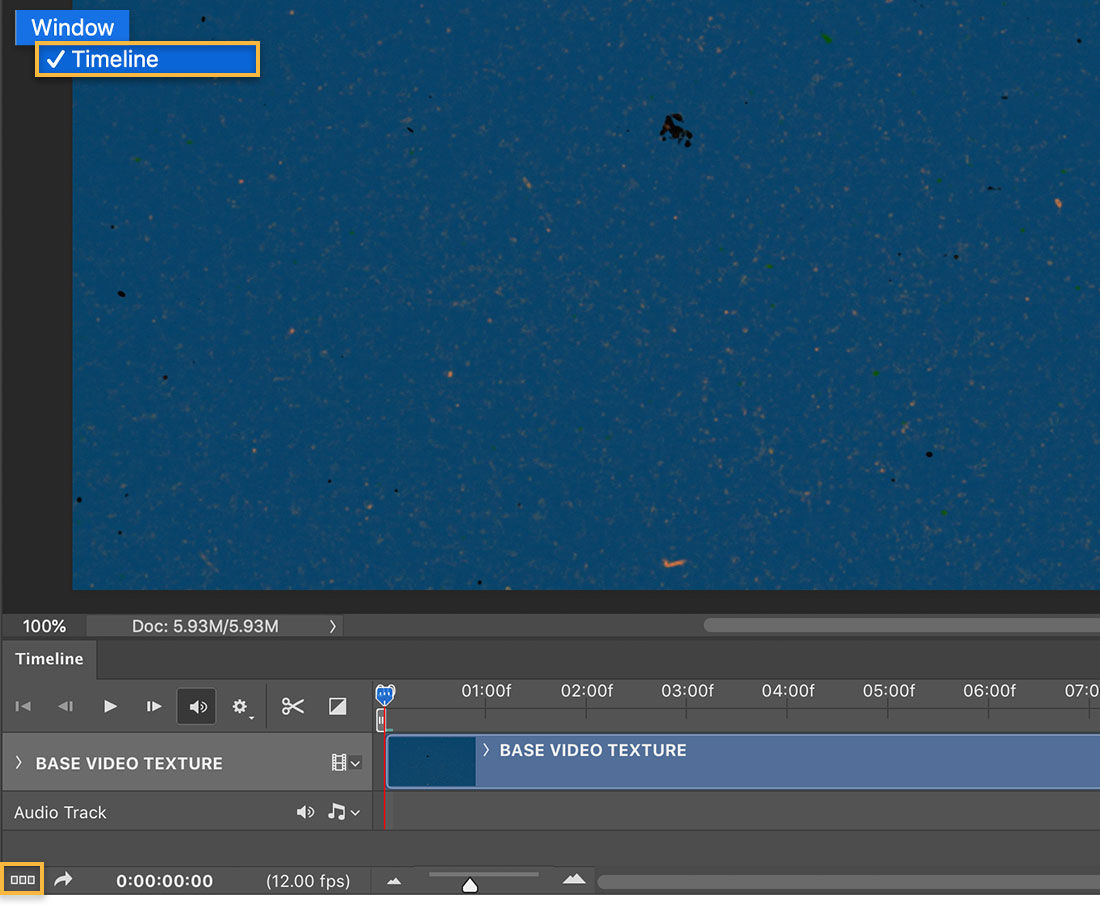Select the Split at playhead scissors icon
1100x909 pixels.
pyautogui.click(x=292, y=706)
